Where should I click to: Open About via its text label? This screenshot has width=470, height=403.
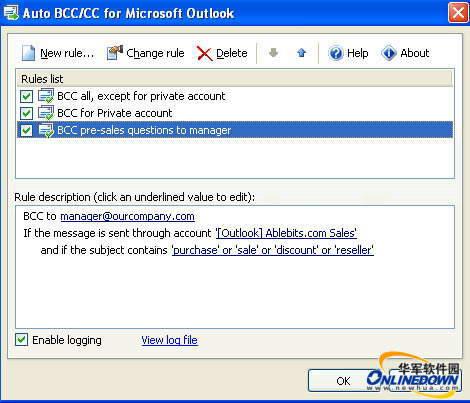tap(415, 53)
